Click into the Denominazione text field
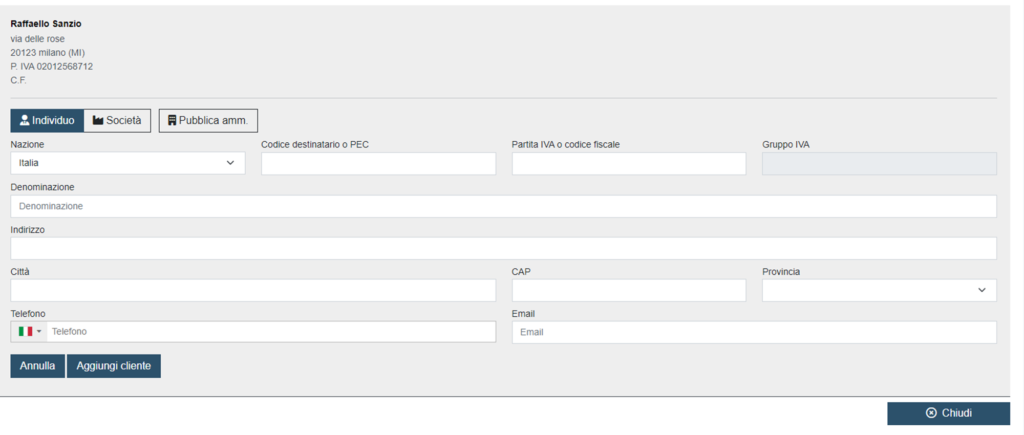Screen dimensions: 1024x435 pyautogui.click(x=504, y=206)
